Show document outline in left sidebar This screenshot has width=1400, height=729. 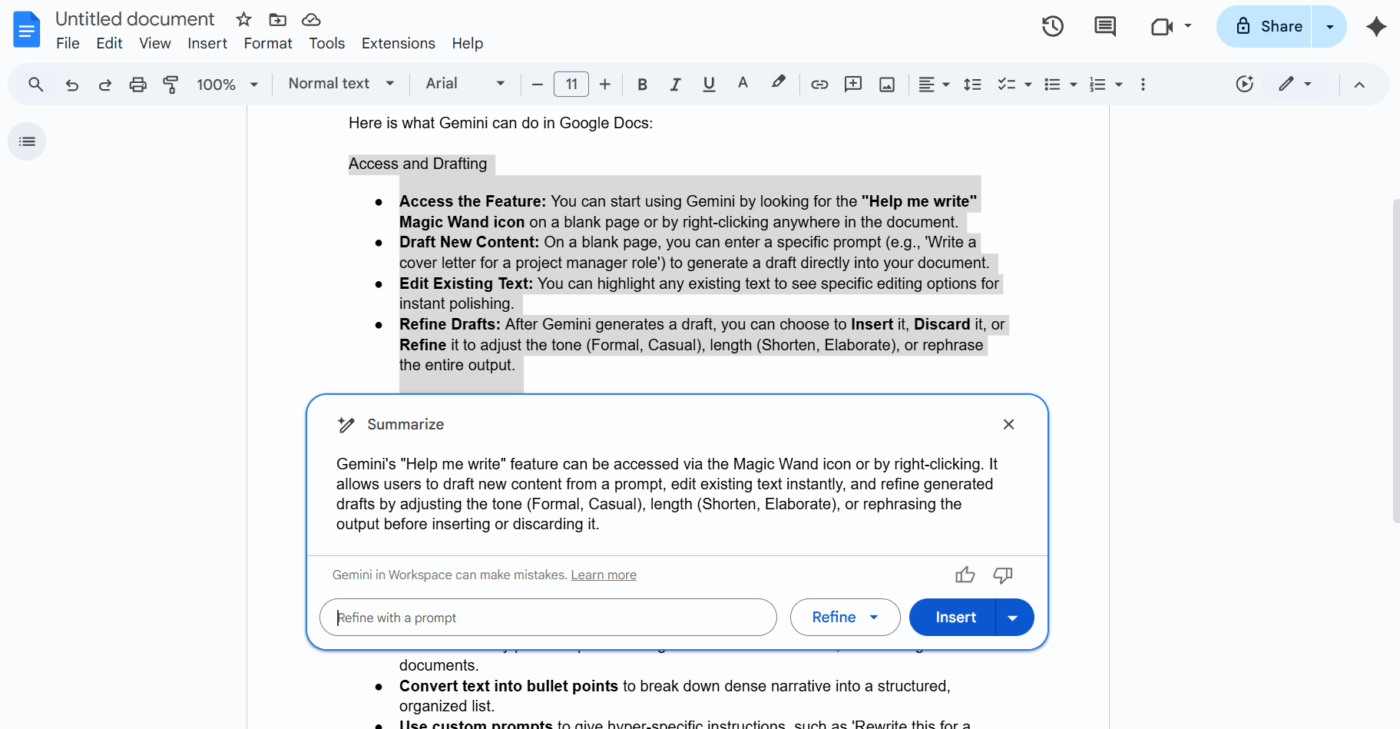click(27, 142)
